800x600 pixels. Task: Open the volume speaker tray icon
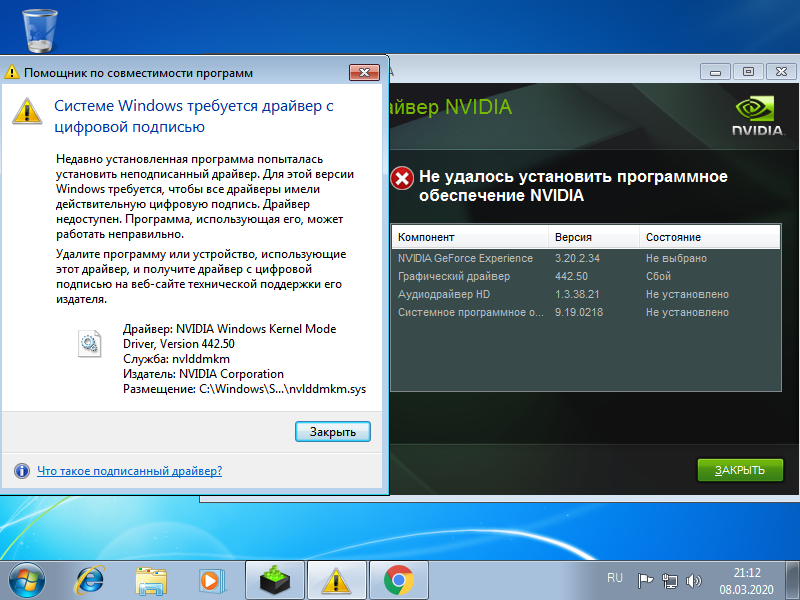tap(693, 581)
